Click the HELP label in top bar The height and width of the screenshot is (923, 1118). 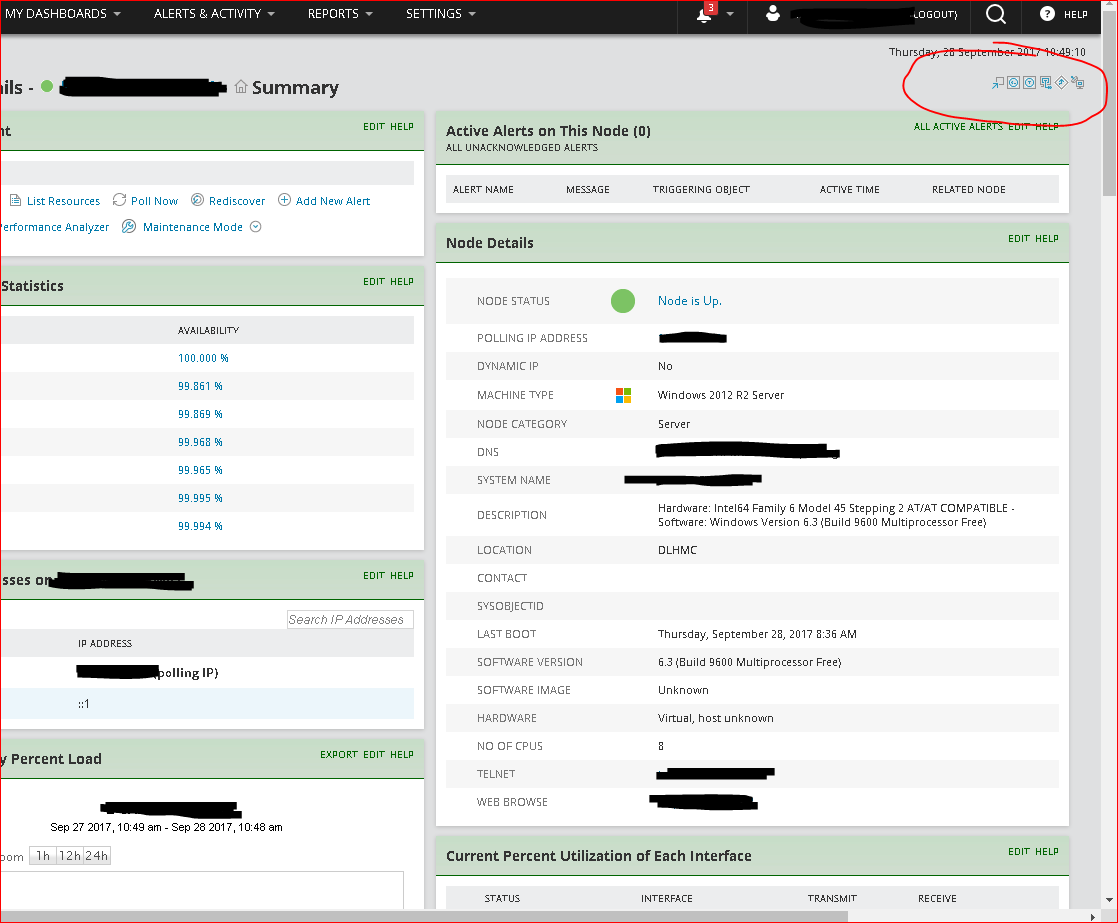1075,14
